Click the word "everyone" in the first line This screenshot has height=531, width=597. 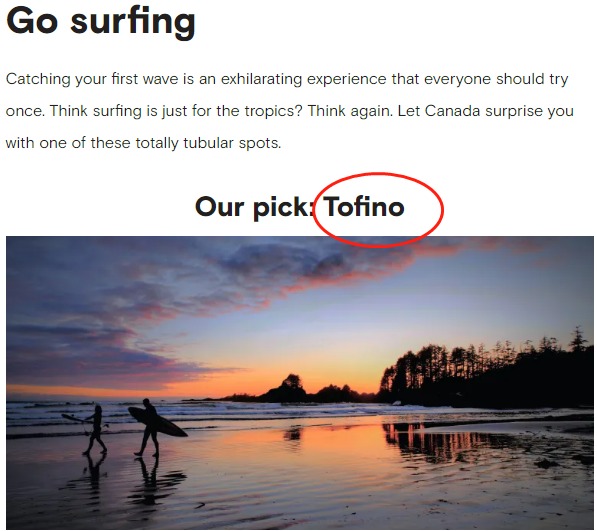(458, 79)
